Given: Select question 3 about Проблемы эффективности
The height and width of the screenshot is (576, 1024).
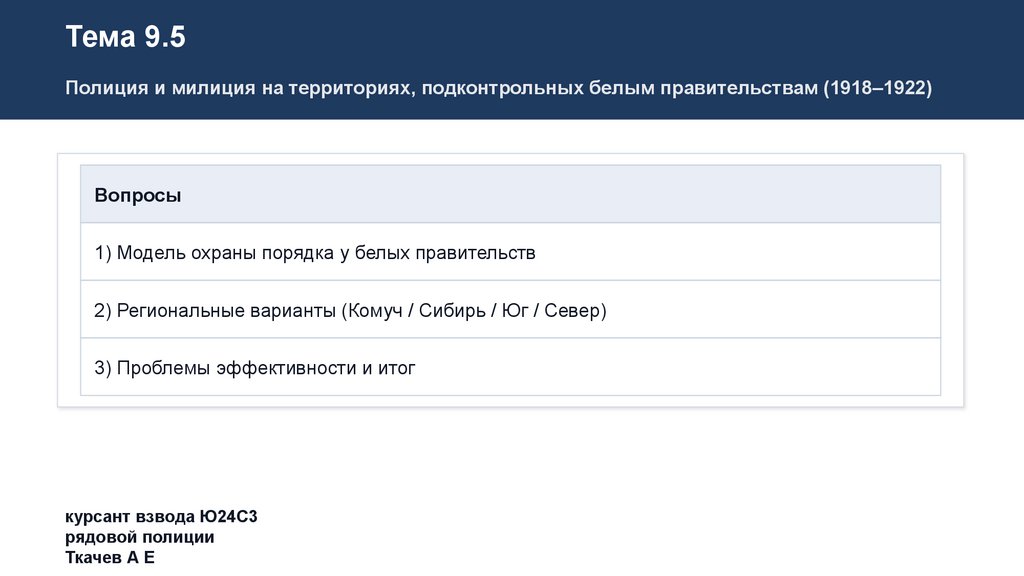Looking at the screenshot, I should pyautogui.click(x=255, y=368).
